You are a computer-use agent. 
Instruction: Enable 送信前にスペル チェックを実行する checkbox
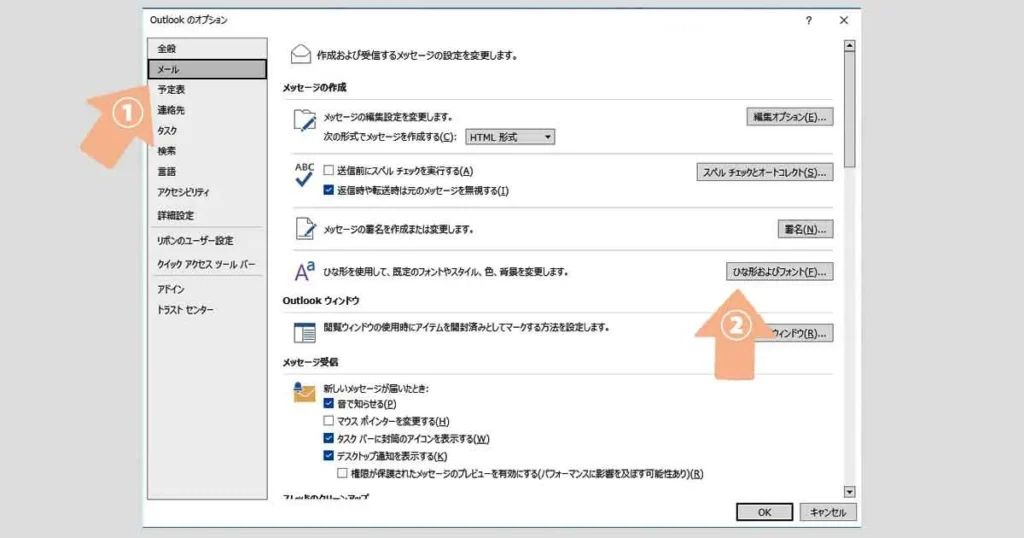point(328,170)
